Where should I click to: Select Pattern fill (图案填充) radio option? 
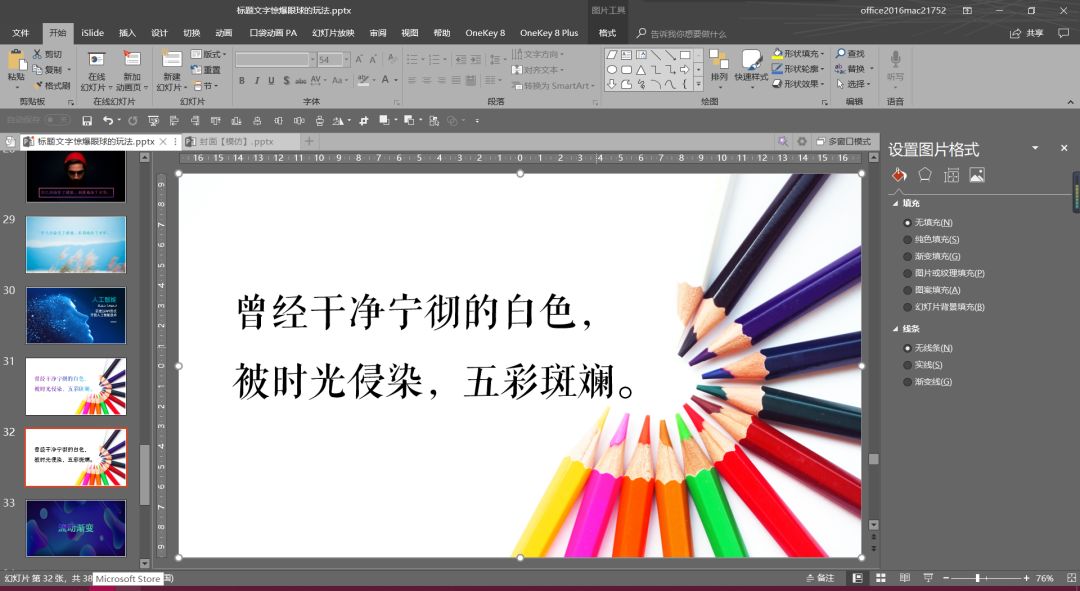[x=907, y=290]
